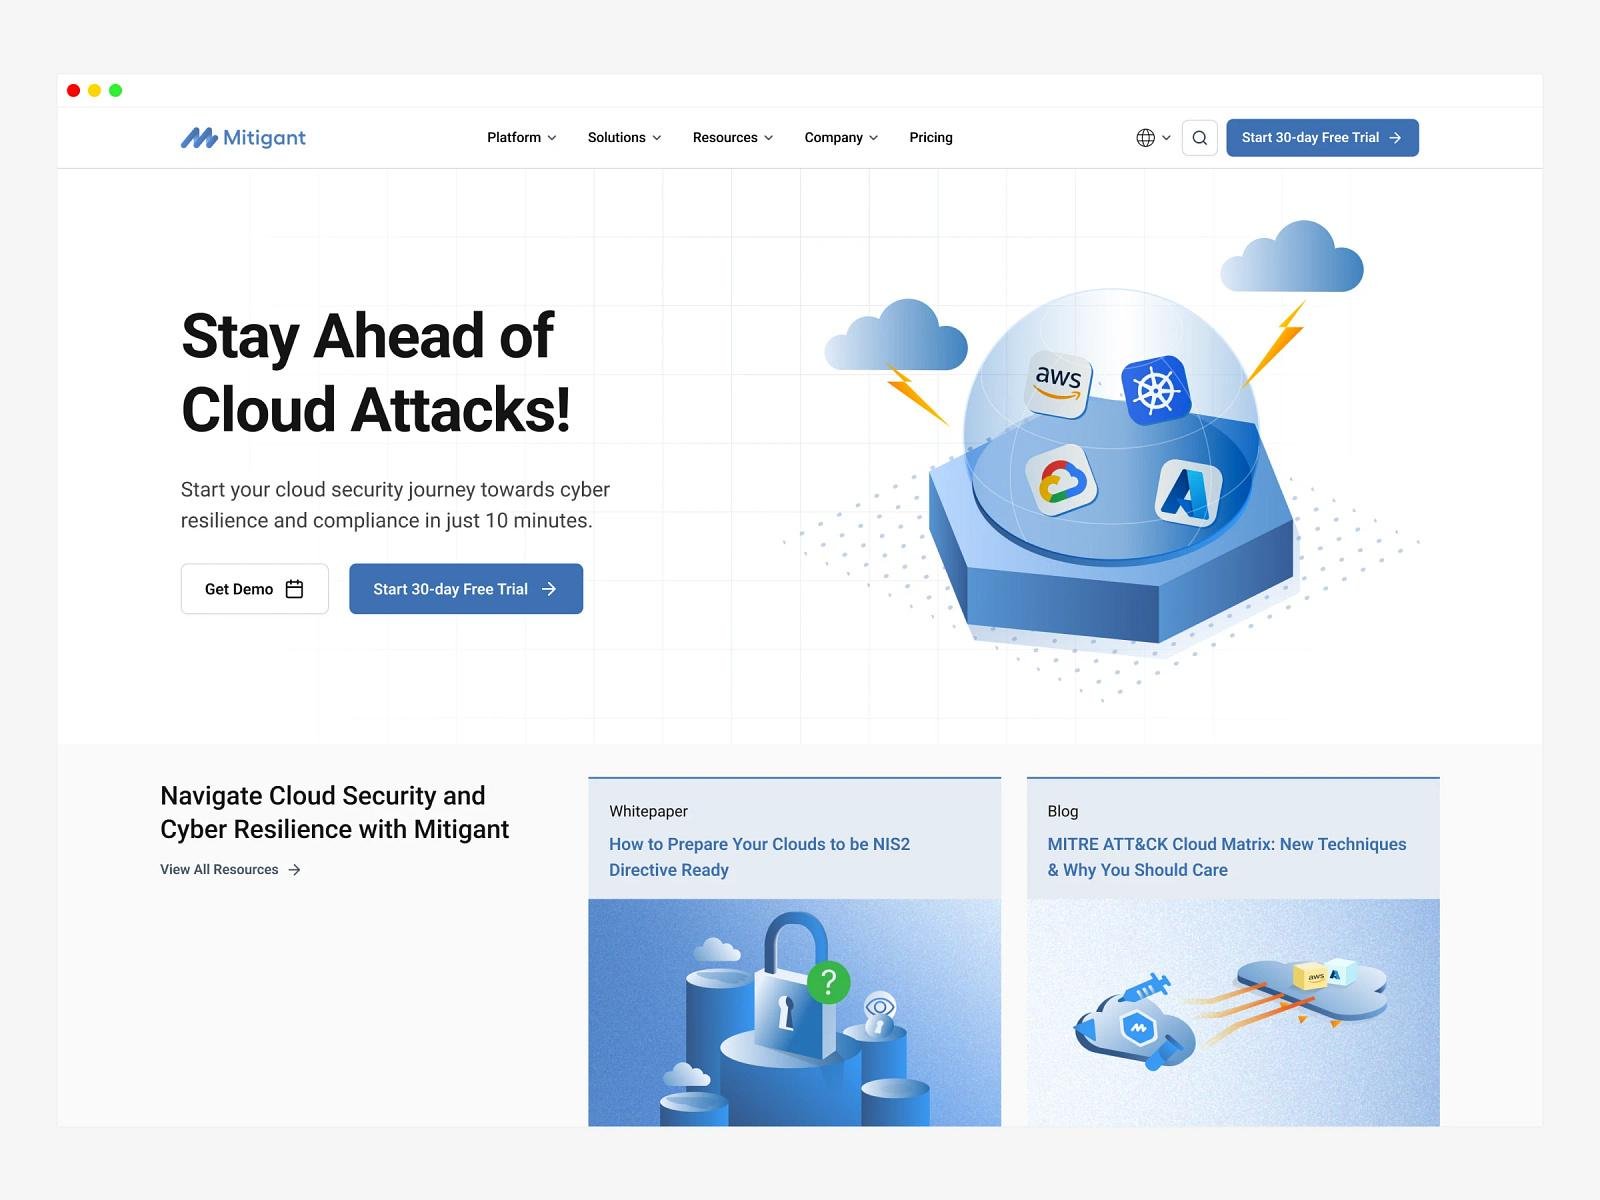The image size is (1600, 1200).
Task: Click the arrow on the header Free Trial button
Action: tap(1395, 138)
